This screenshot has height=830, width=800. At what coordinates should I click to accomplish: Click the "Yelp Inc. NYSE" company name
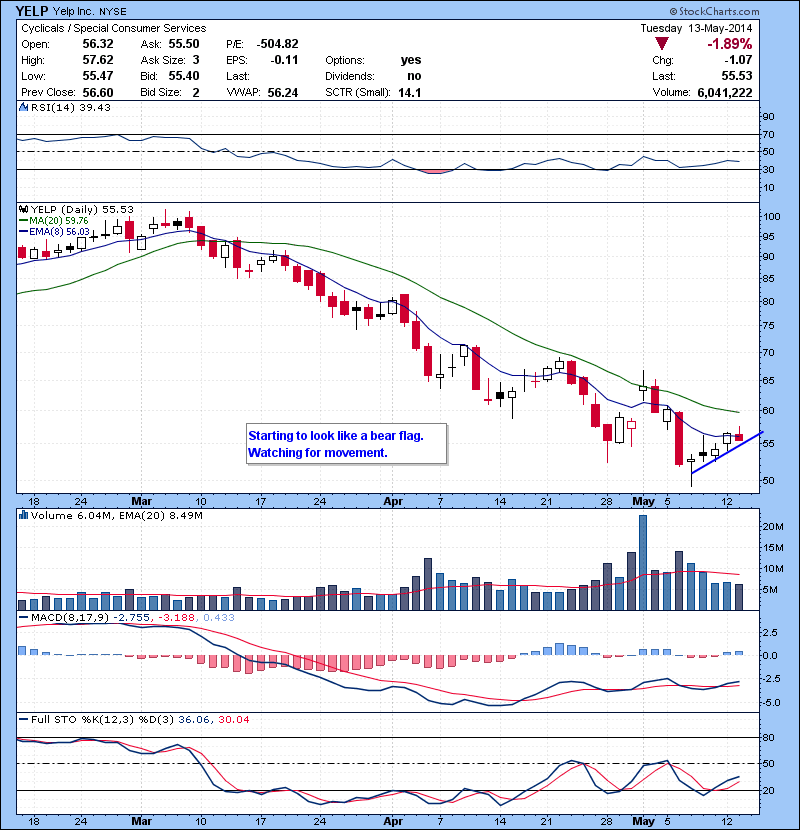click(89, 12)
